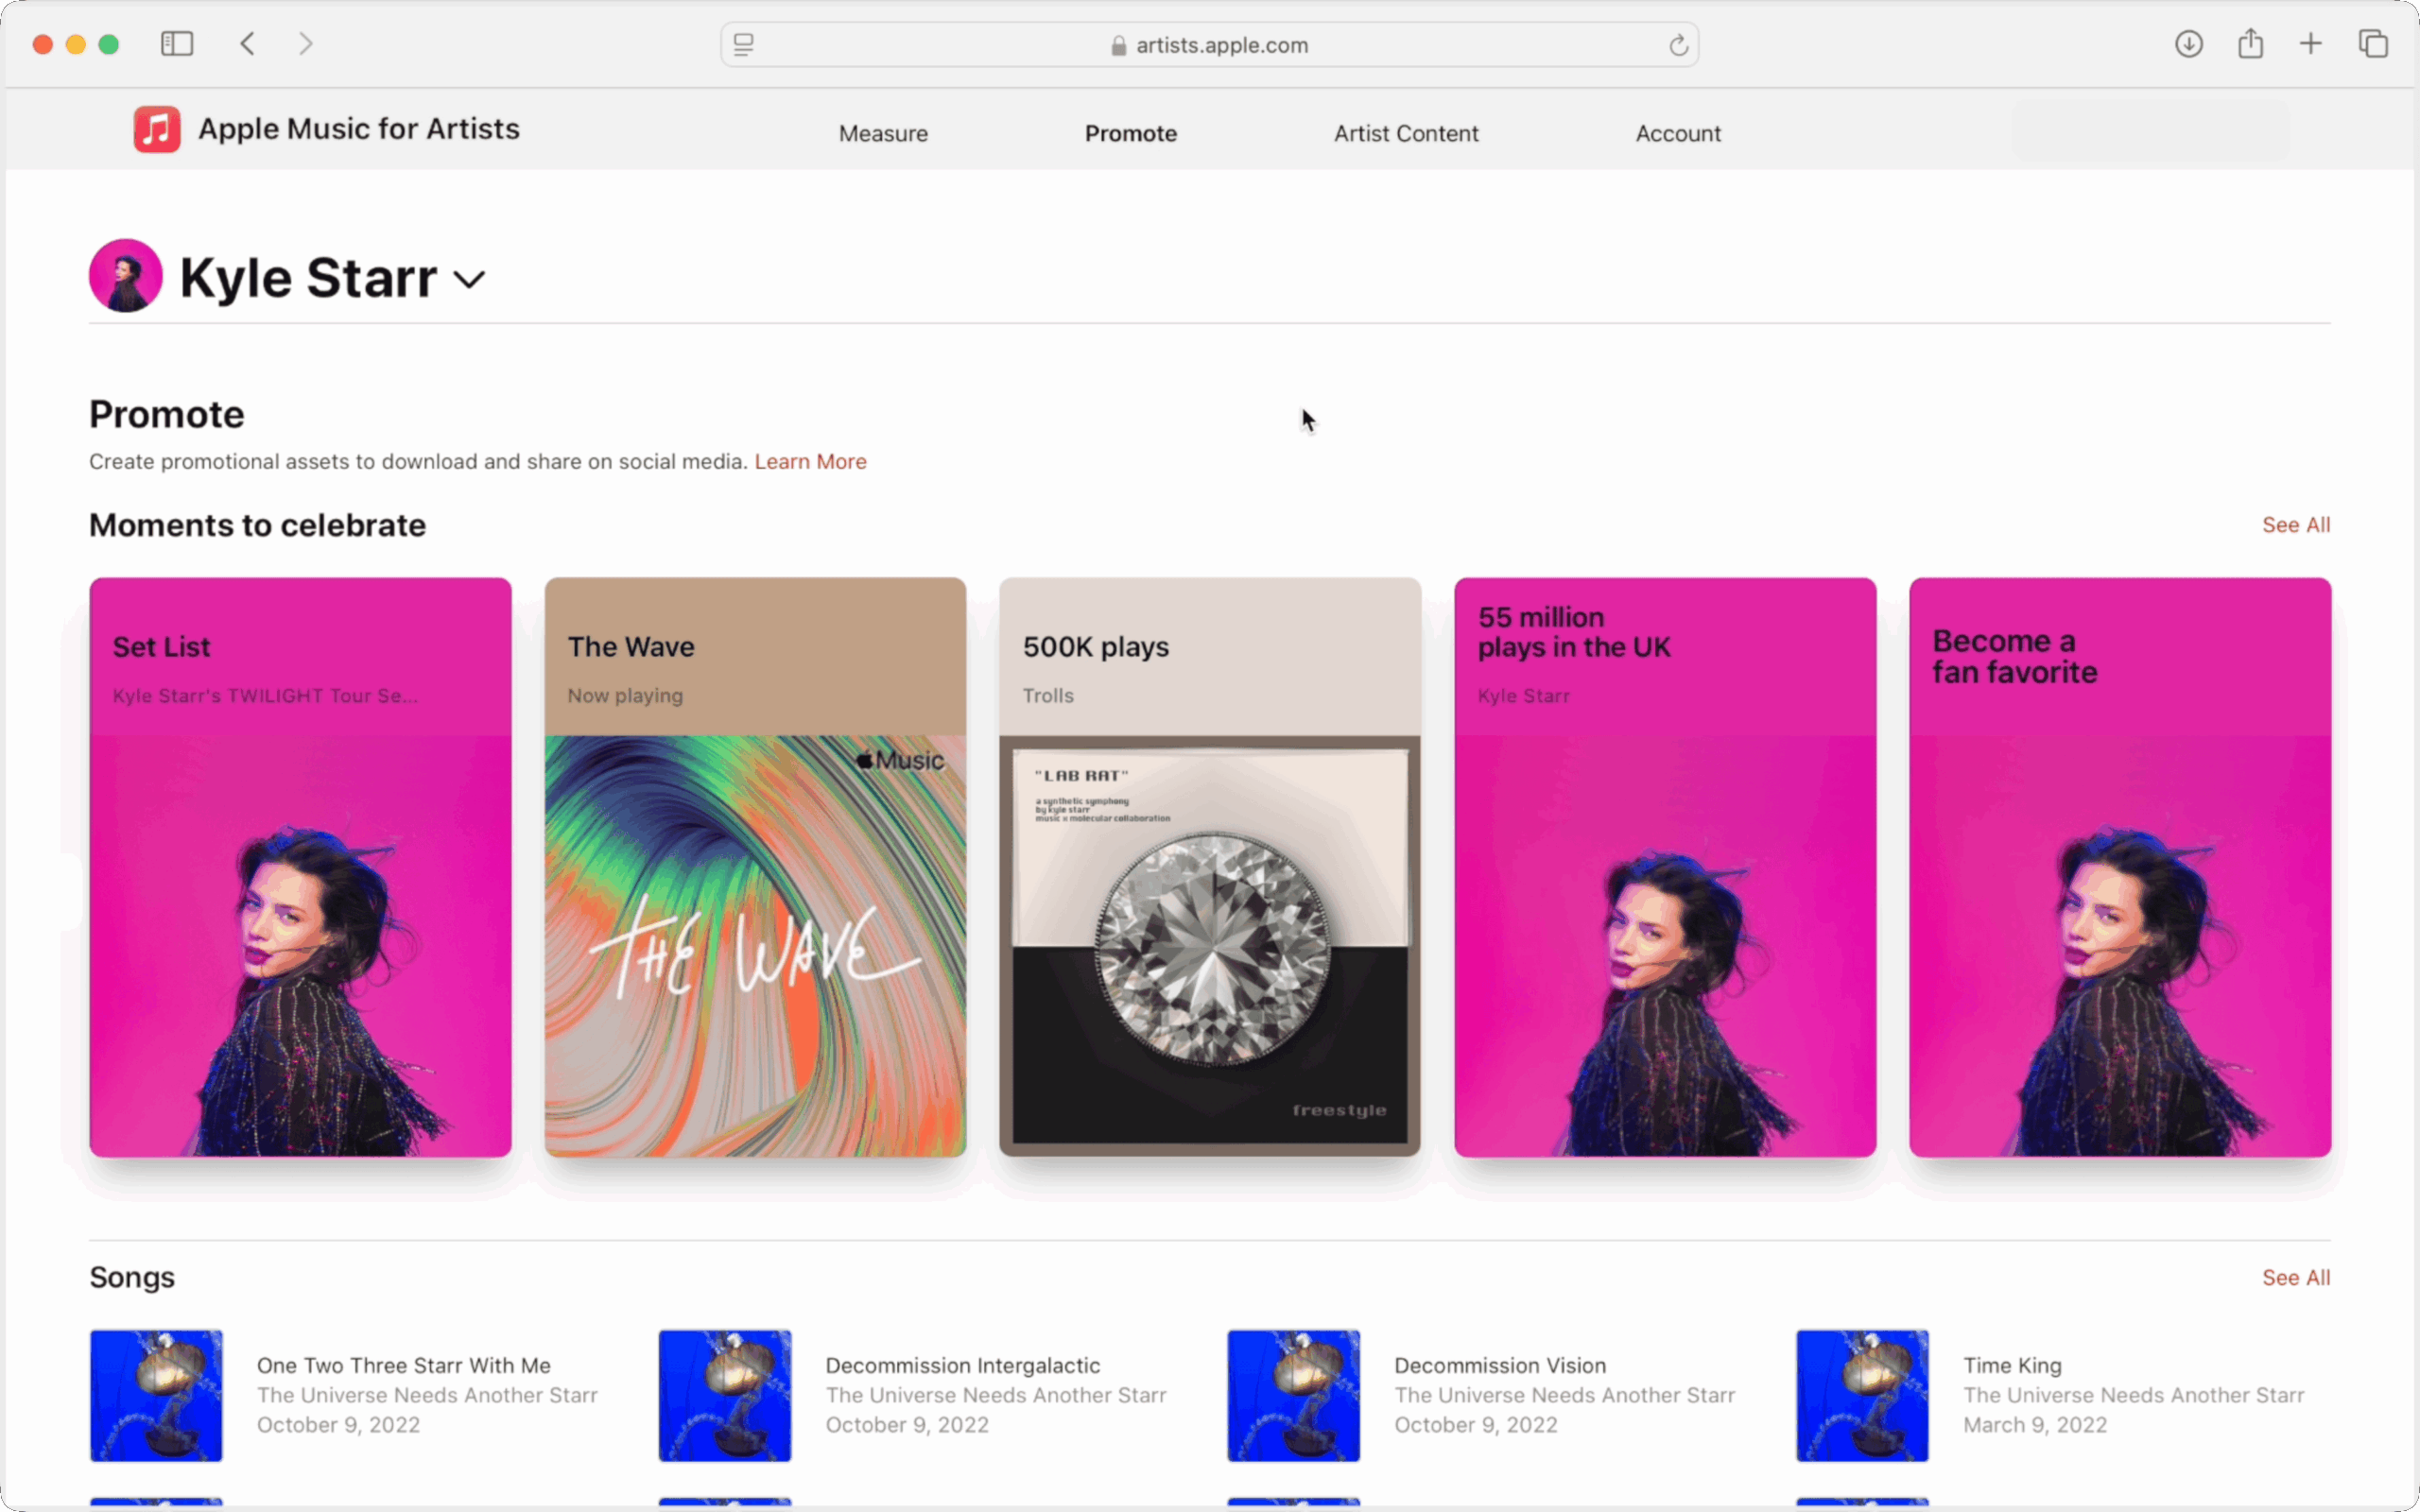This screenshot has width=2420, height=1512.
Task: Click See All next to Songs
Action: 2295,1277
